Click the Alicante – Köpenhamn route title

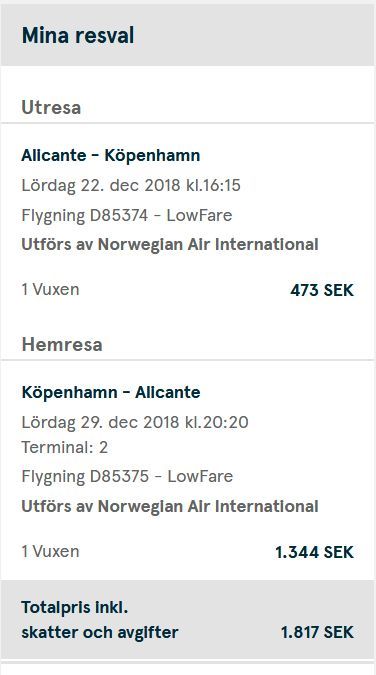tap(111, 155)
